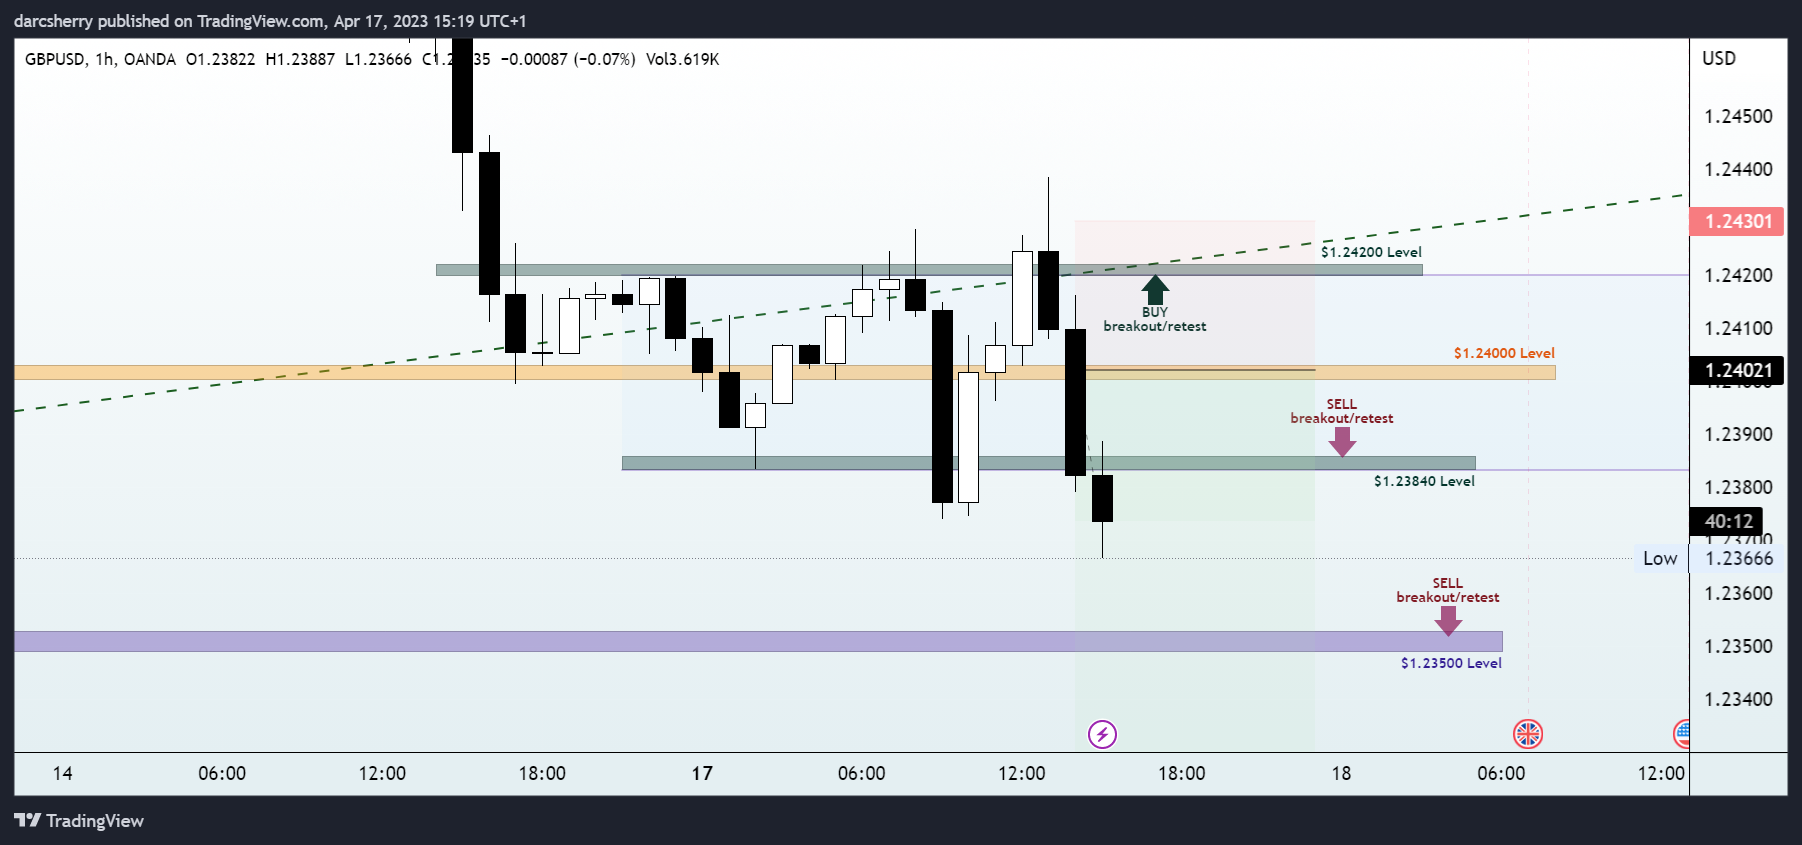
Task: Click the 18 date label on time axis
Action: tap(1341, 773)
